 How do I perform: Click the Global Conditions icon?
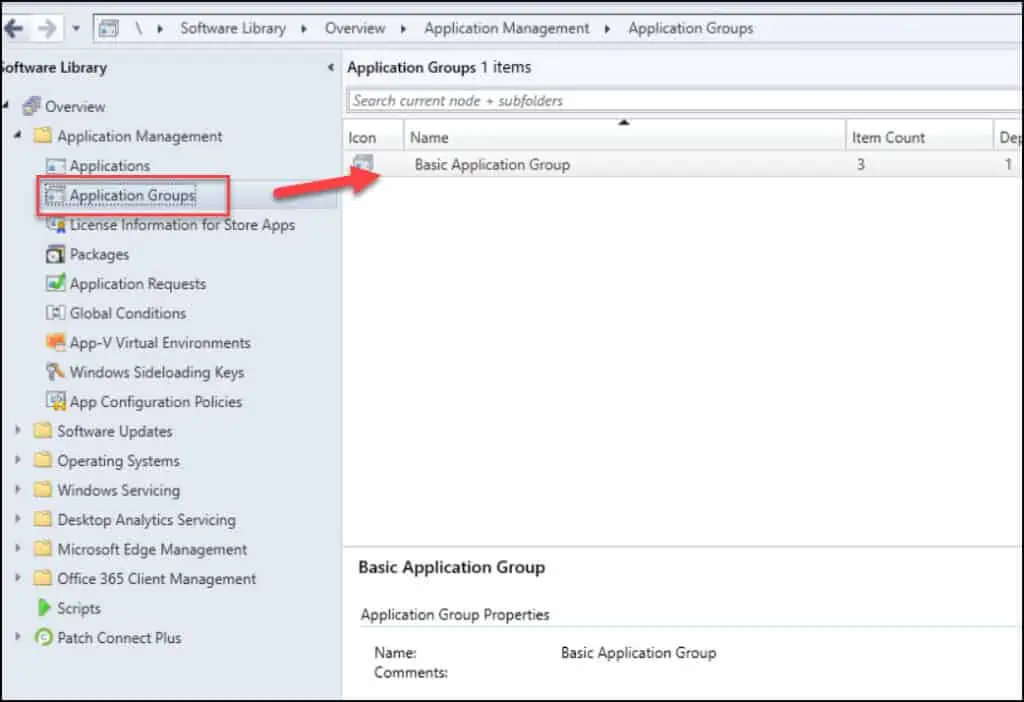(x=56, y=313)
